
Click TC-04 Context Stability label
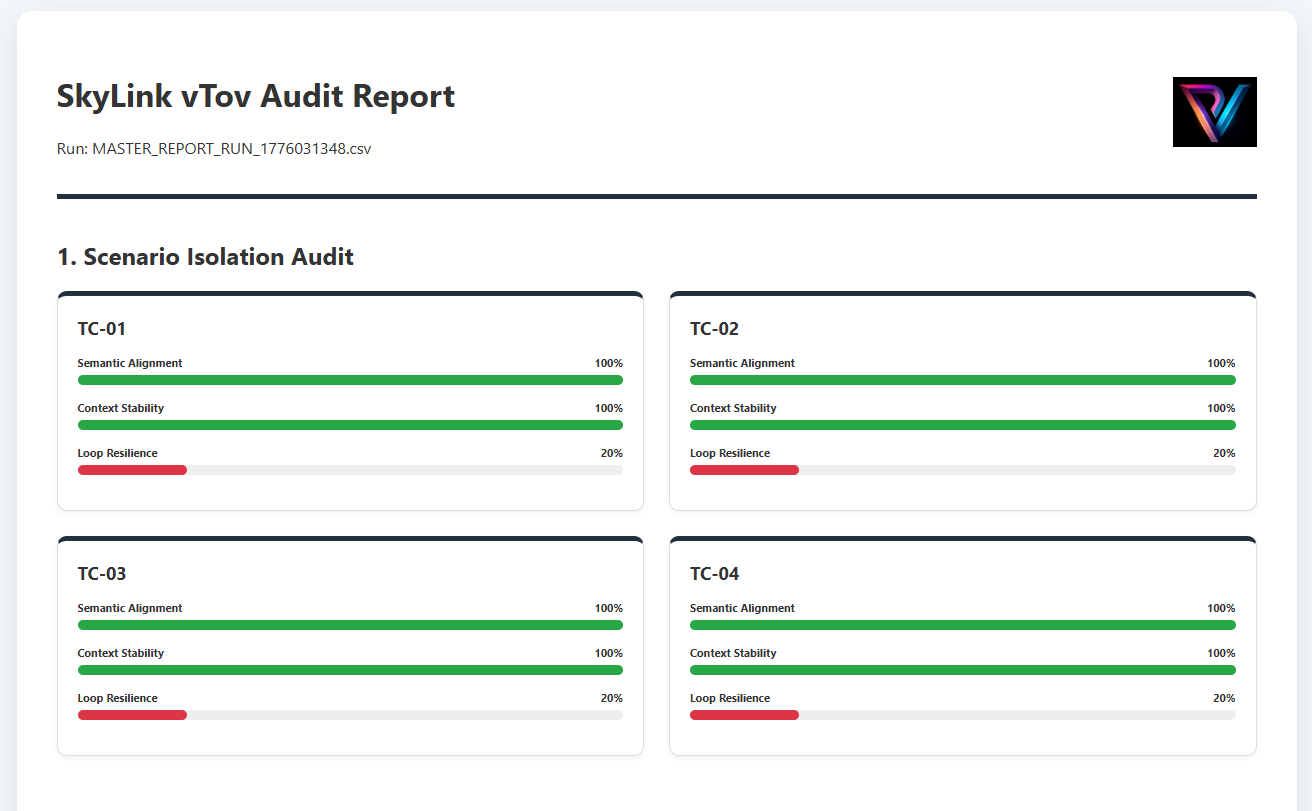tap(733, 654)
